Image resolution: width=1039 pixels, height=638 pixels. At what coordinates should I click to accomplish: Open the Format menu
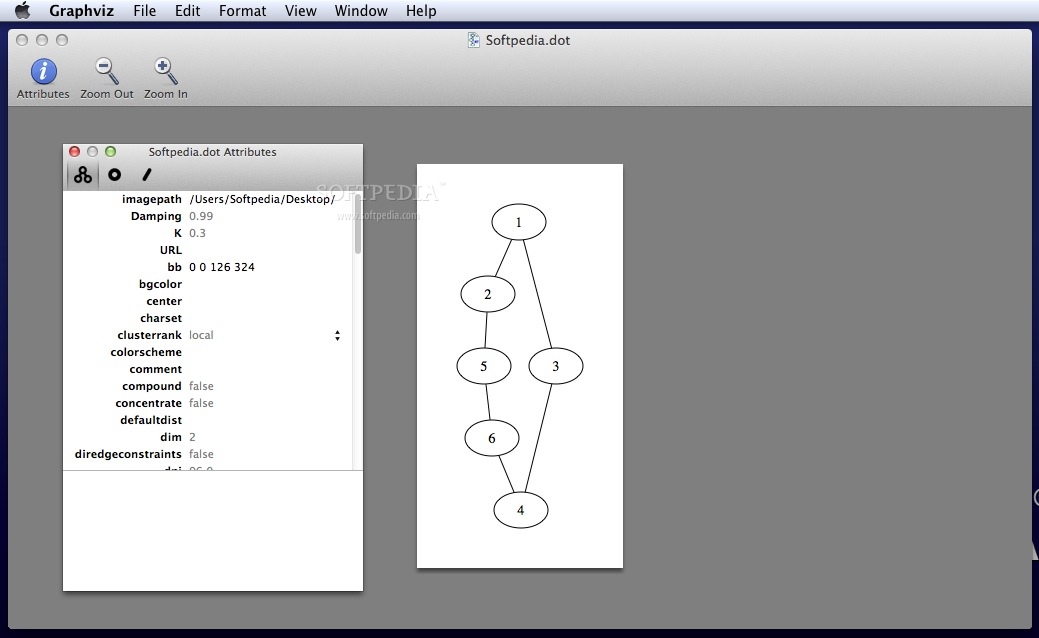tap(243, 11)
